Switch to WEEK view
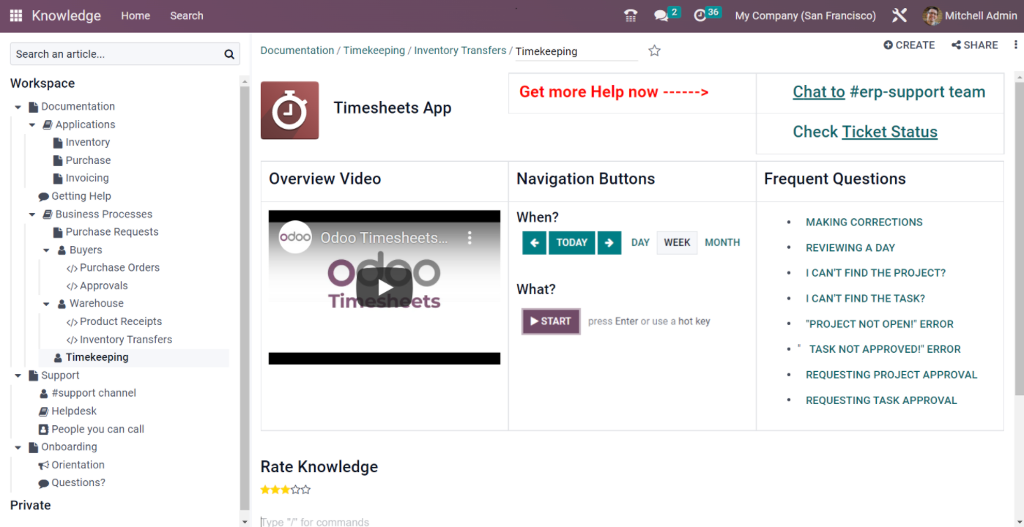 [677, 243]
